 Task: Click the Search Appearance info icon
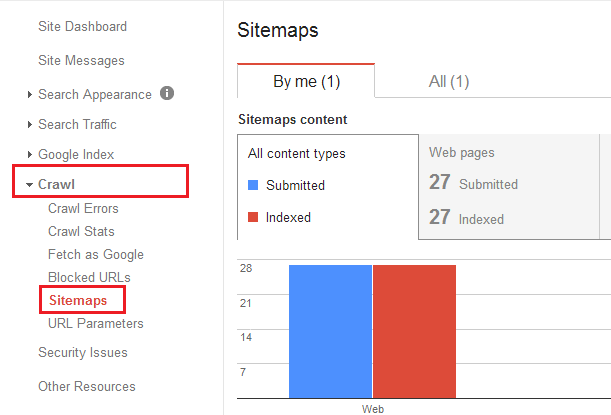click(167, 94)
